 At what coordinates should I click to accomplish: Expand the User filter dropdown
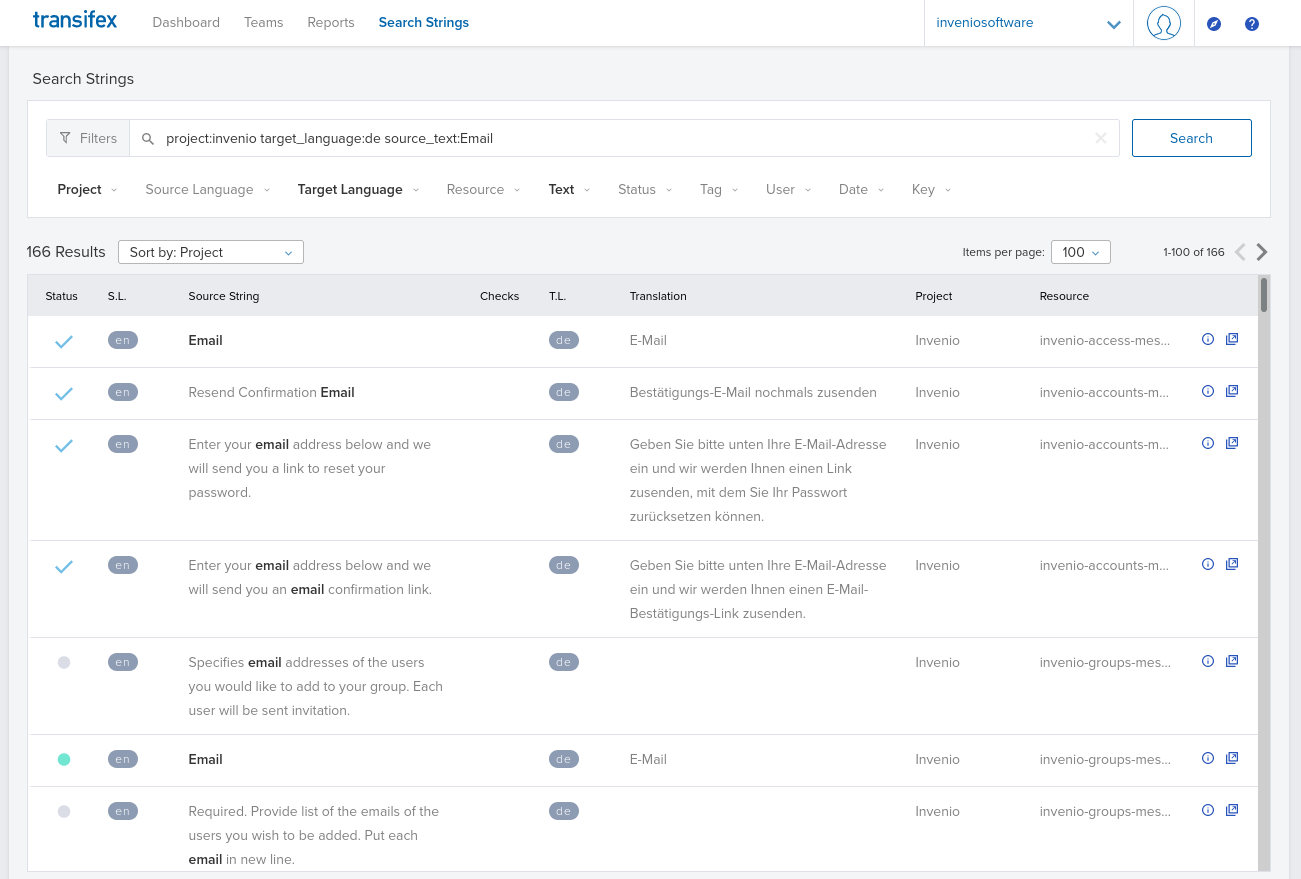[x=789, y=190]
